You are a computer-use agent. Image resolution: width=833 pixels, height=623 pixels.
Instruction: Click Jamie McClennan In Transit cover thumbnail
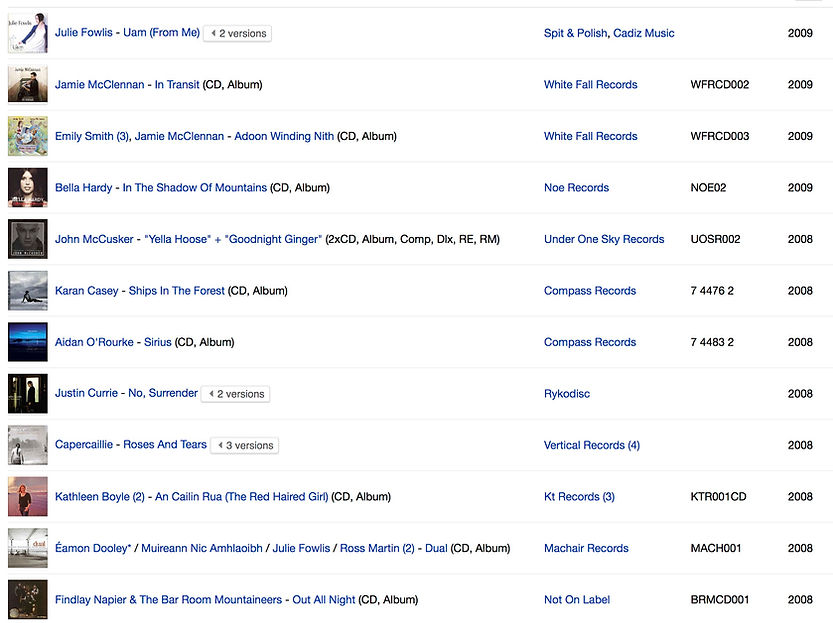[27, 85]
